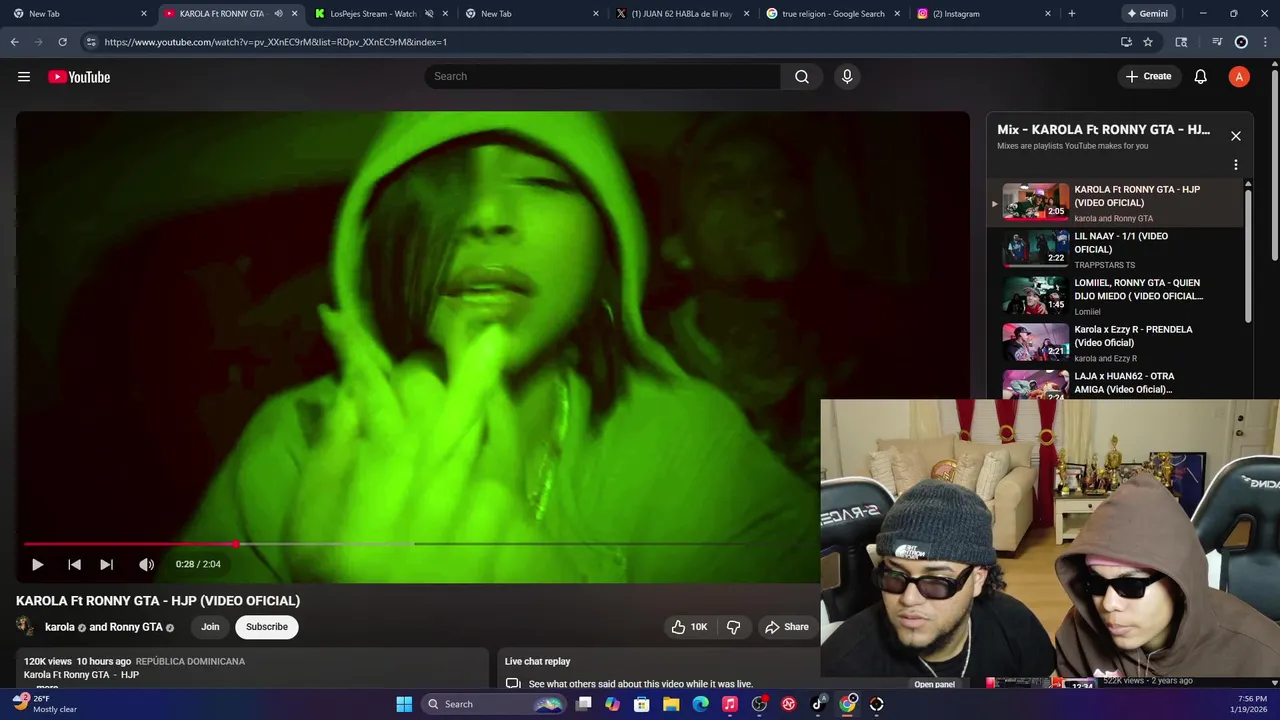The width and height of the screenshot is (1280, 720).
Task: Share the video
Action: [x=786, y=627]
